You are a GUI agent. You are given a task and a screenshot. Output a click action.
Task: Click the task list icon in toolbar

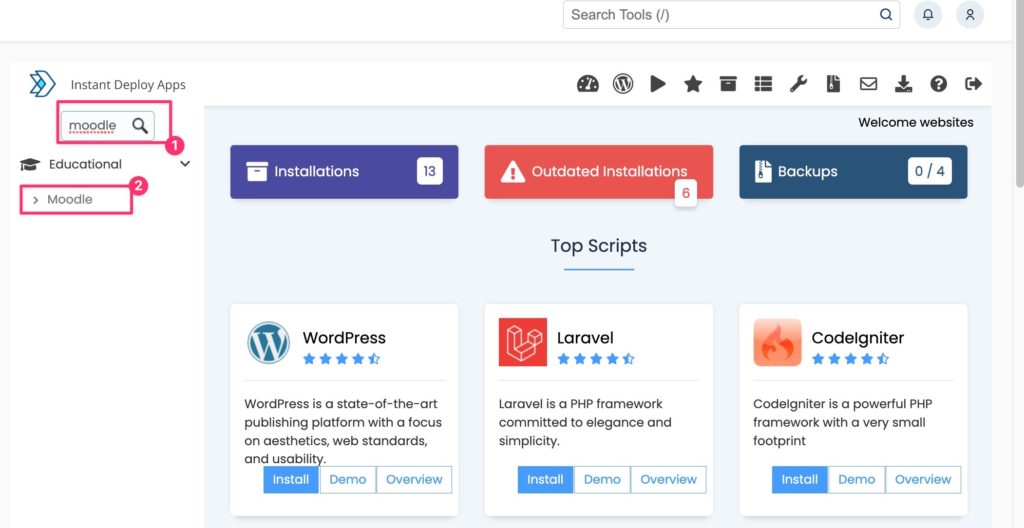tap(763, 84)
